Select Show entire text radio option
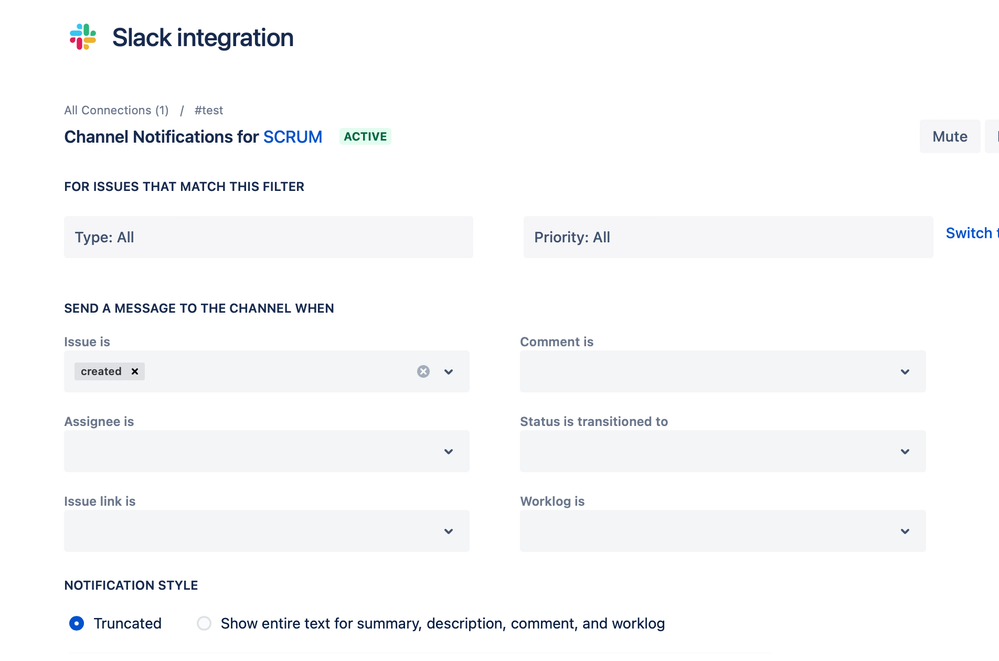Viewport: 999px width, 661px height. (204, 623)
